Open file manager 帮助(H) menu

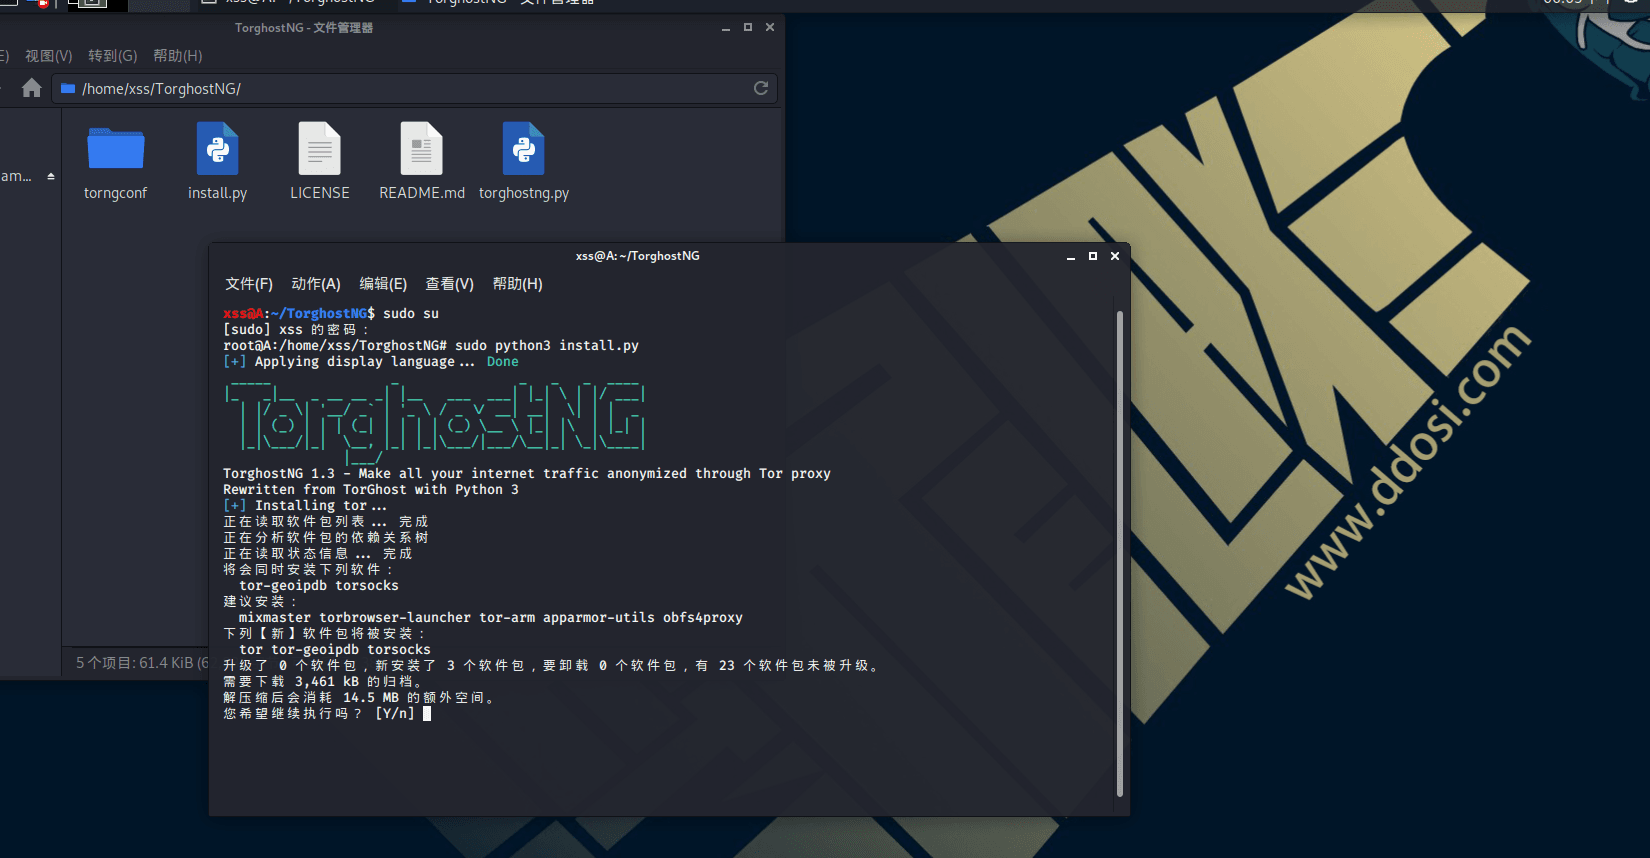tap(178, 56)
